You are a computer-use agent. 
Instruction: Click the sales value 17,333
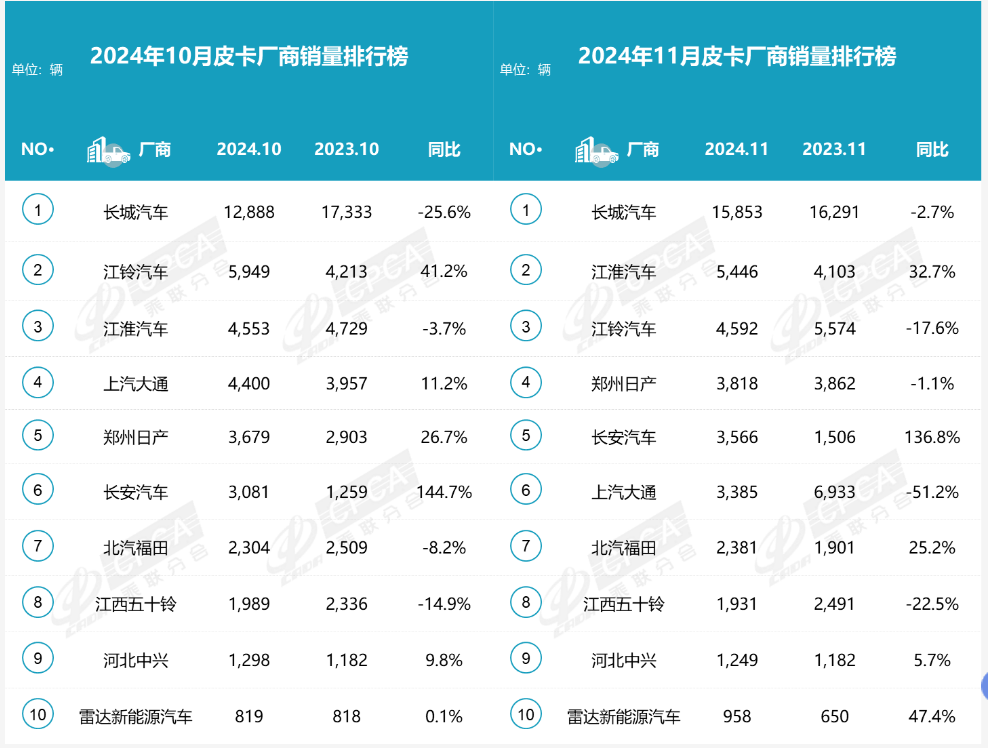[347, 212]
